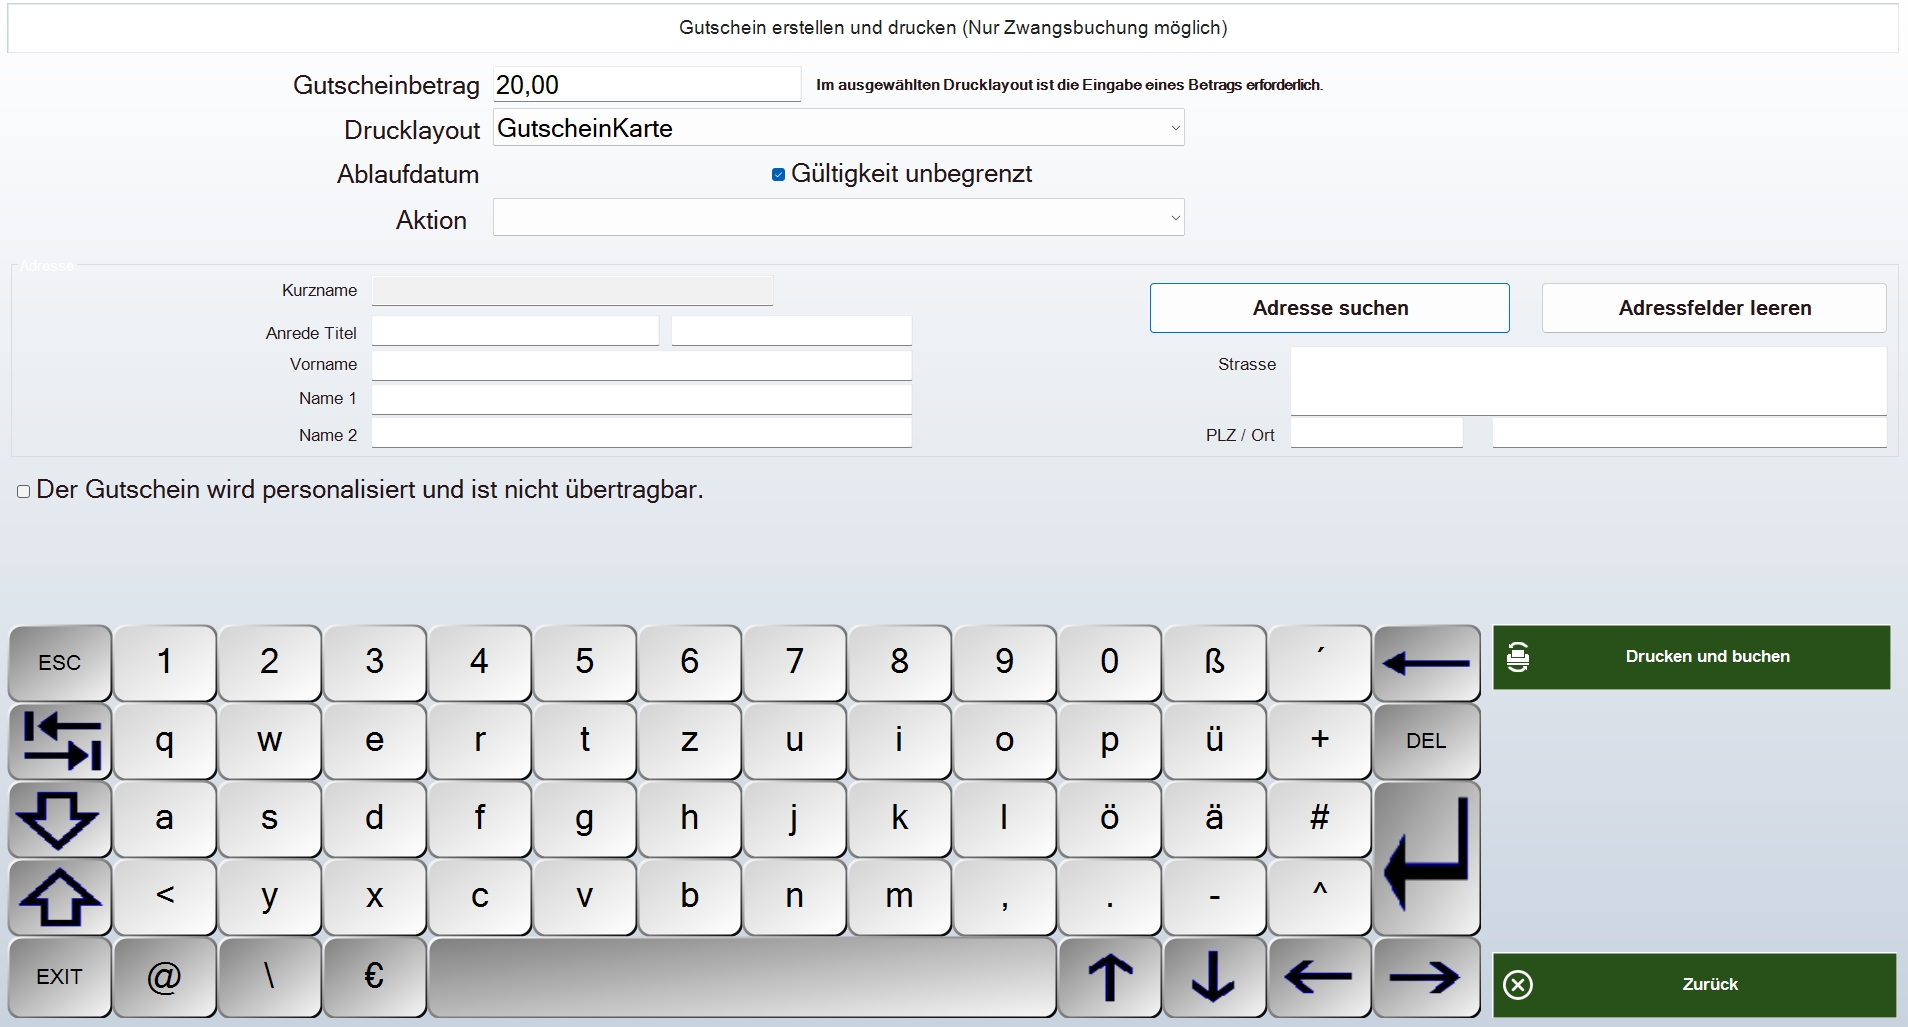Enable personalized non-transferable voucher checkbox
Viewport: 1908px width, 1027px height.
tap(23, 491)
